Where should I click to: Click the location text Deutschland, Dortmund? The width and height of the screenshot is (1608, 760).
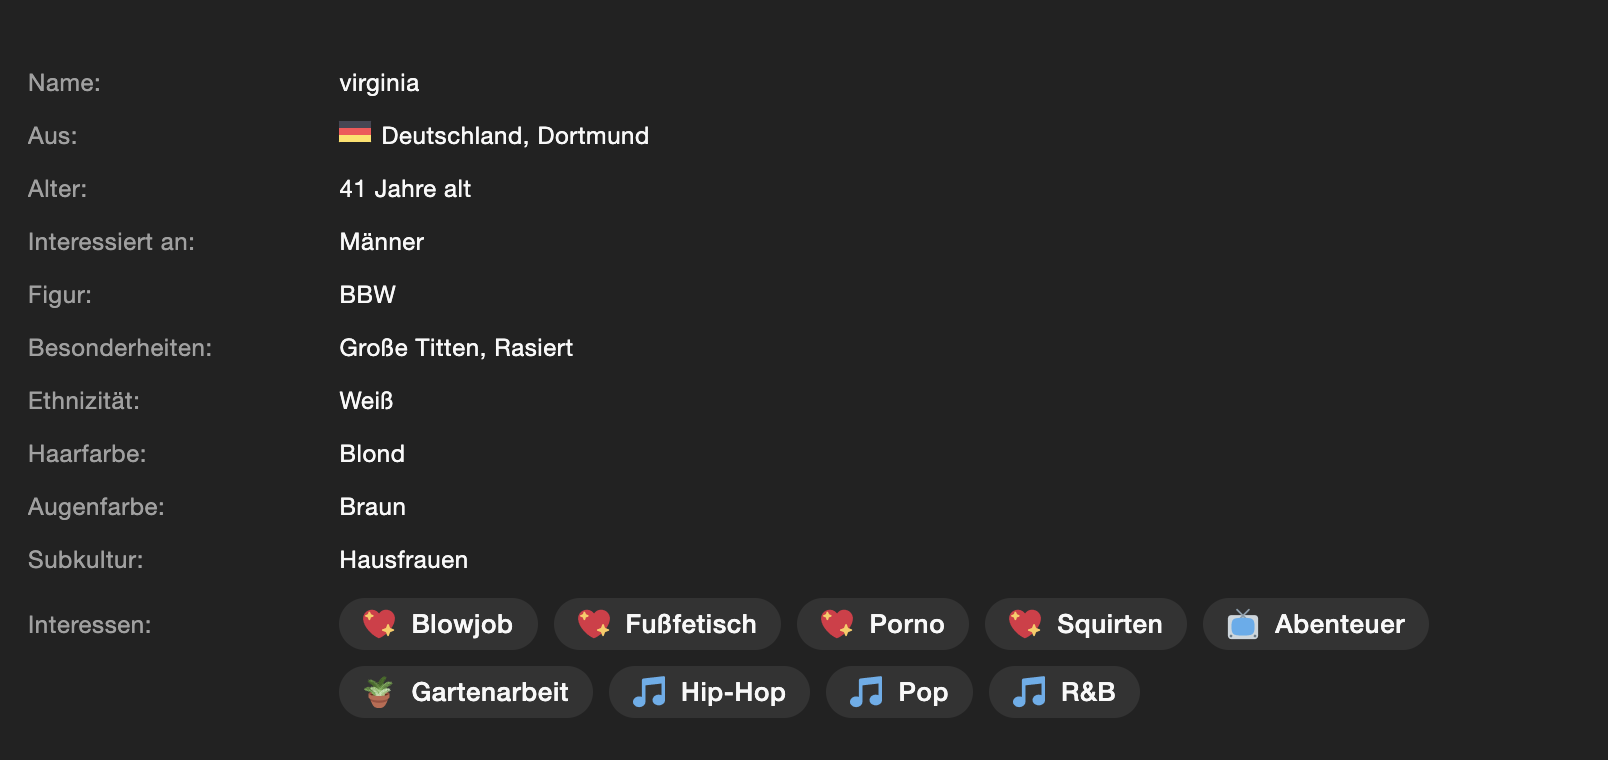515,136
